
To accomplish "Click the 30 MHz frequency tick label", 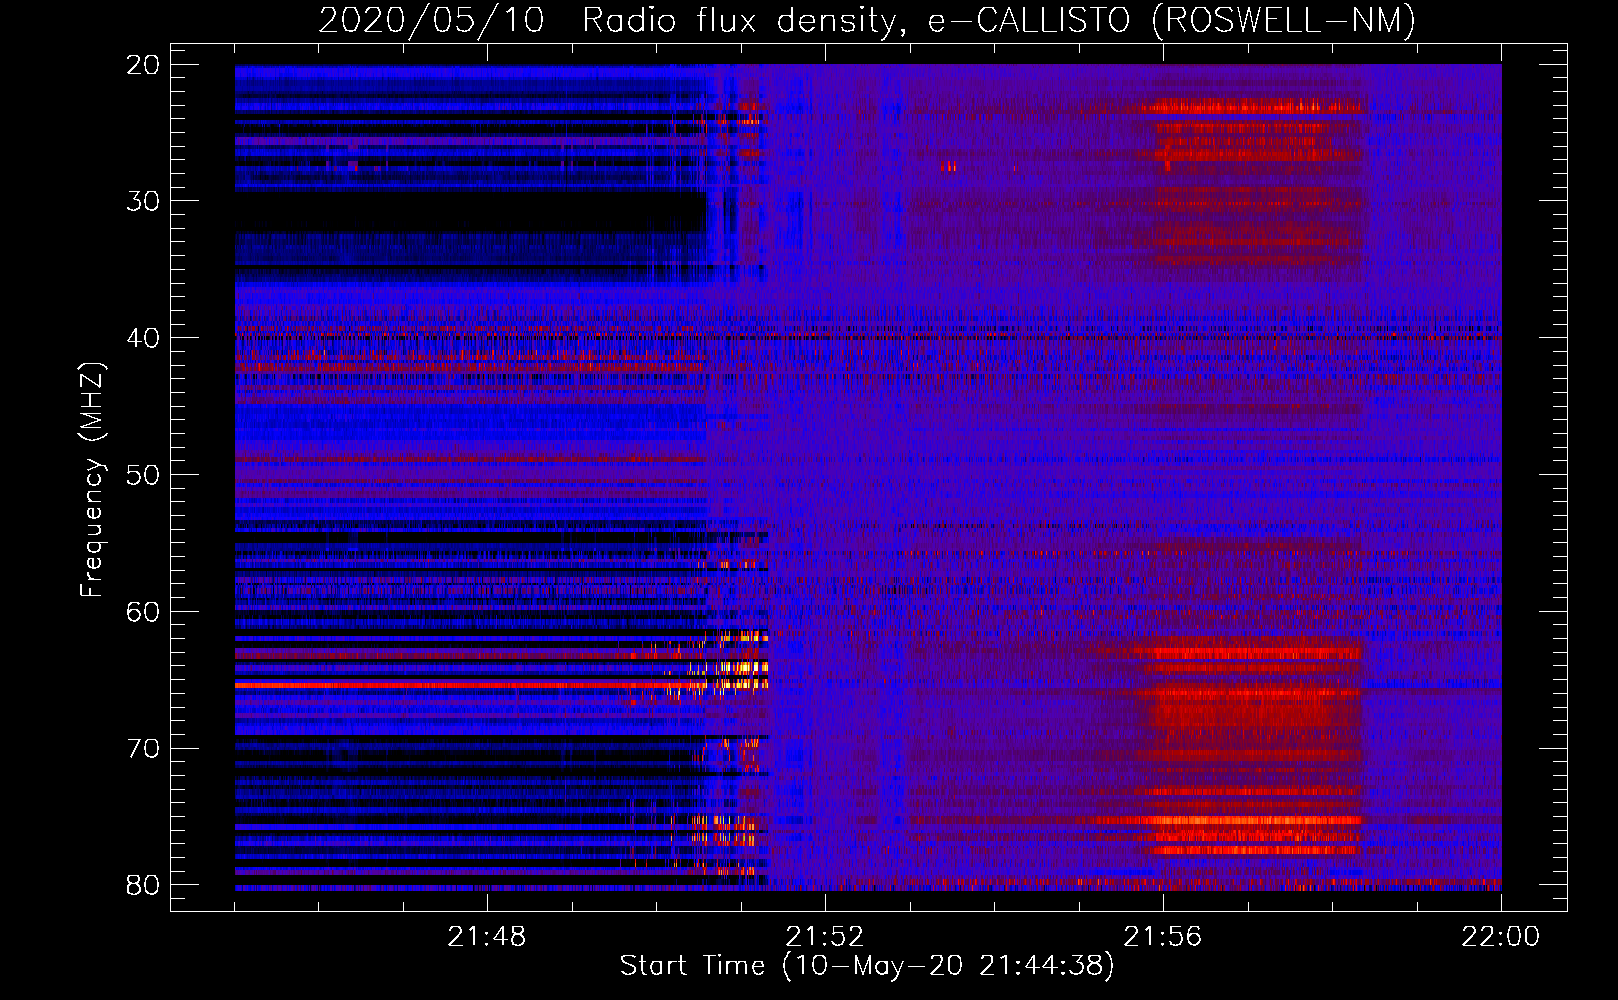I will [x=144, y=201].
